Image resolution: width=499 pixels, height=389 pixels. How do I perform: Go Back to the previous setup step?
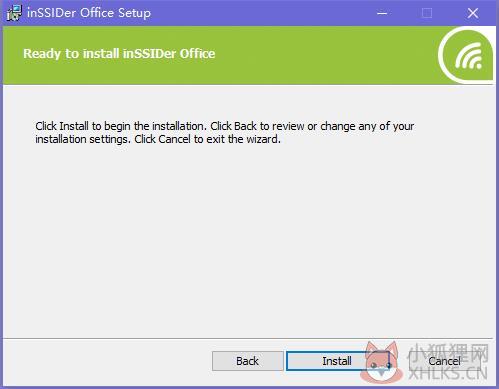(247, 361)
